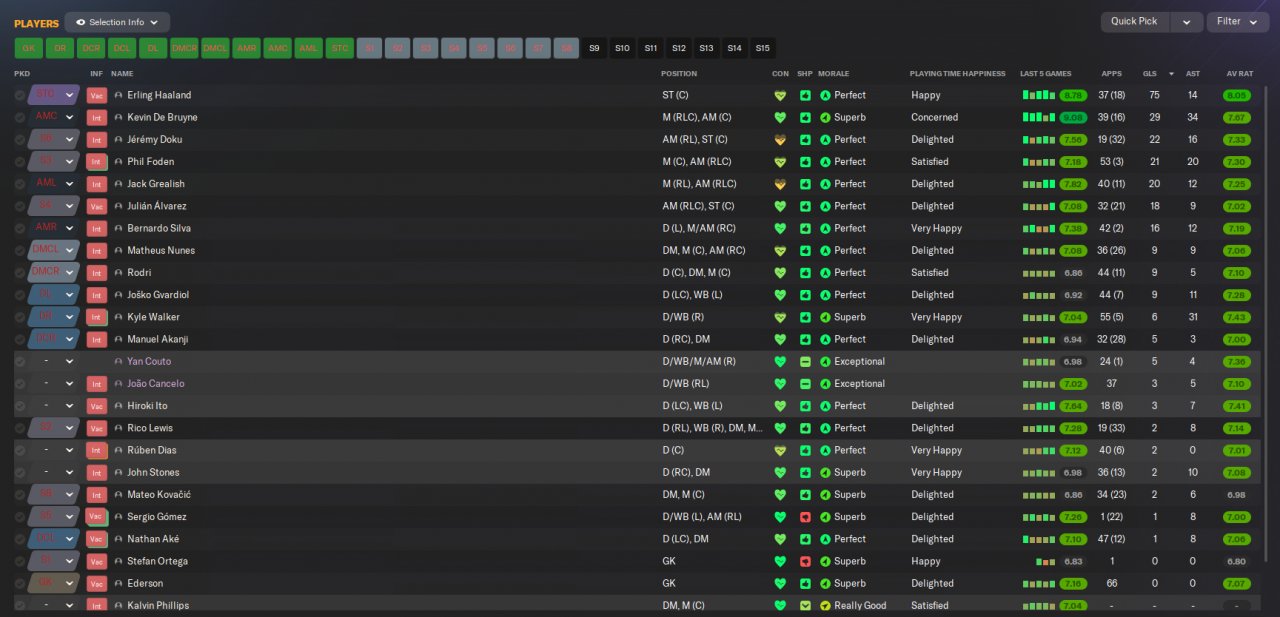The height and width of the screenshot is (617, 1280).
Task: Click the person icon beside Yan Couto
Action: (x=119, y=362)
